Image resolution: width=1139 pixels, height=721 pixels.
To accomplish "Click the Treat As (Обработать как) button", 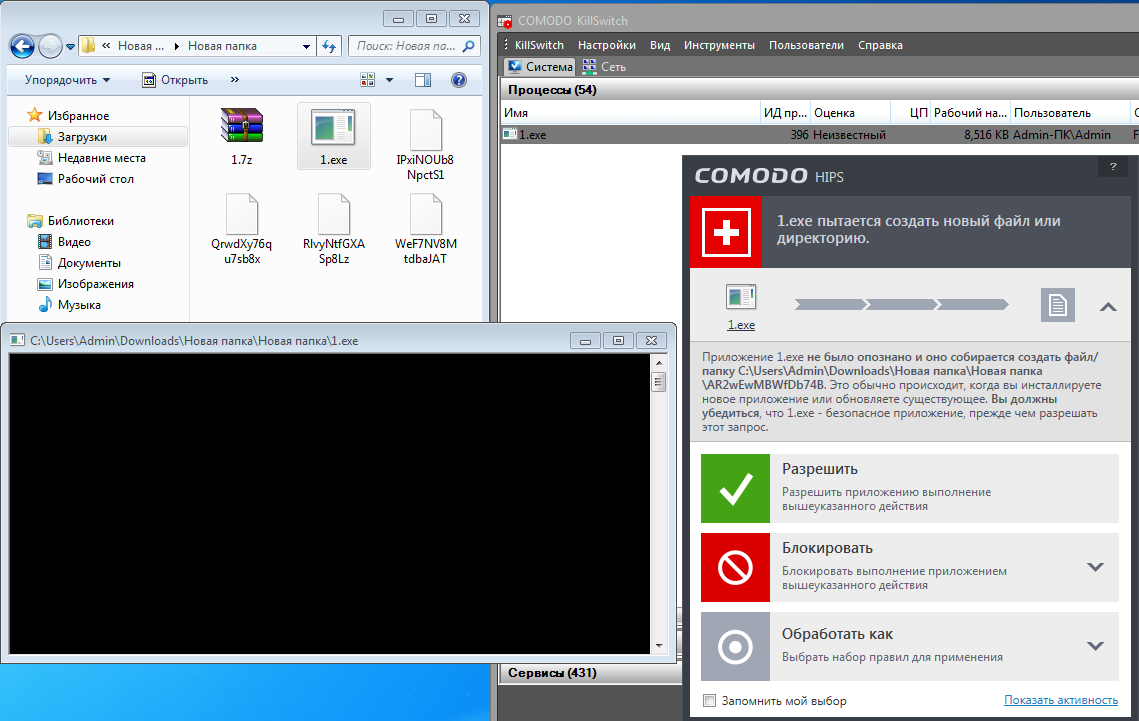I will click(x=909, y=646).
